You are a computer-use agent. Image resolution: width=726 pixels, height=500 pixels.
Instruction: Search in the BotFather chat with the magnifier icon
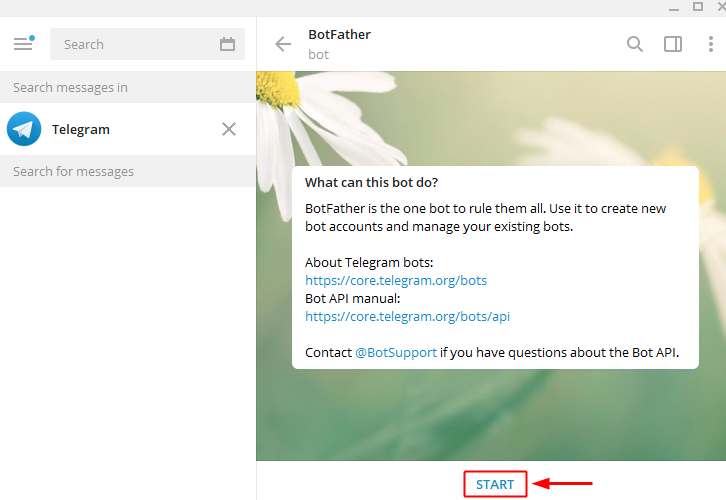click(x=635, y=44)
